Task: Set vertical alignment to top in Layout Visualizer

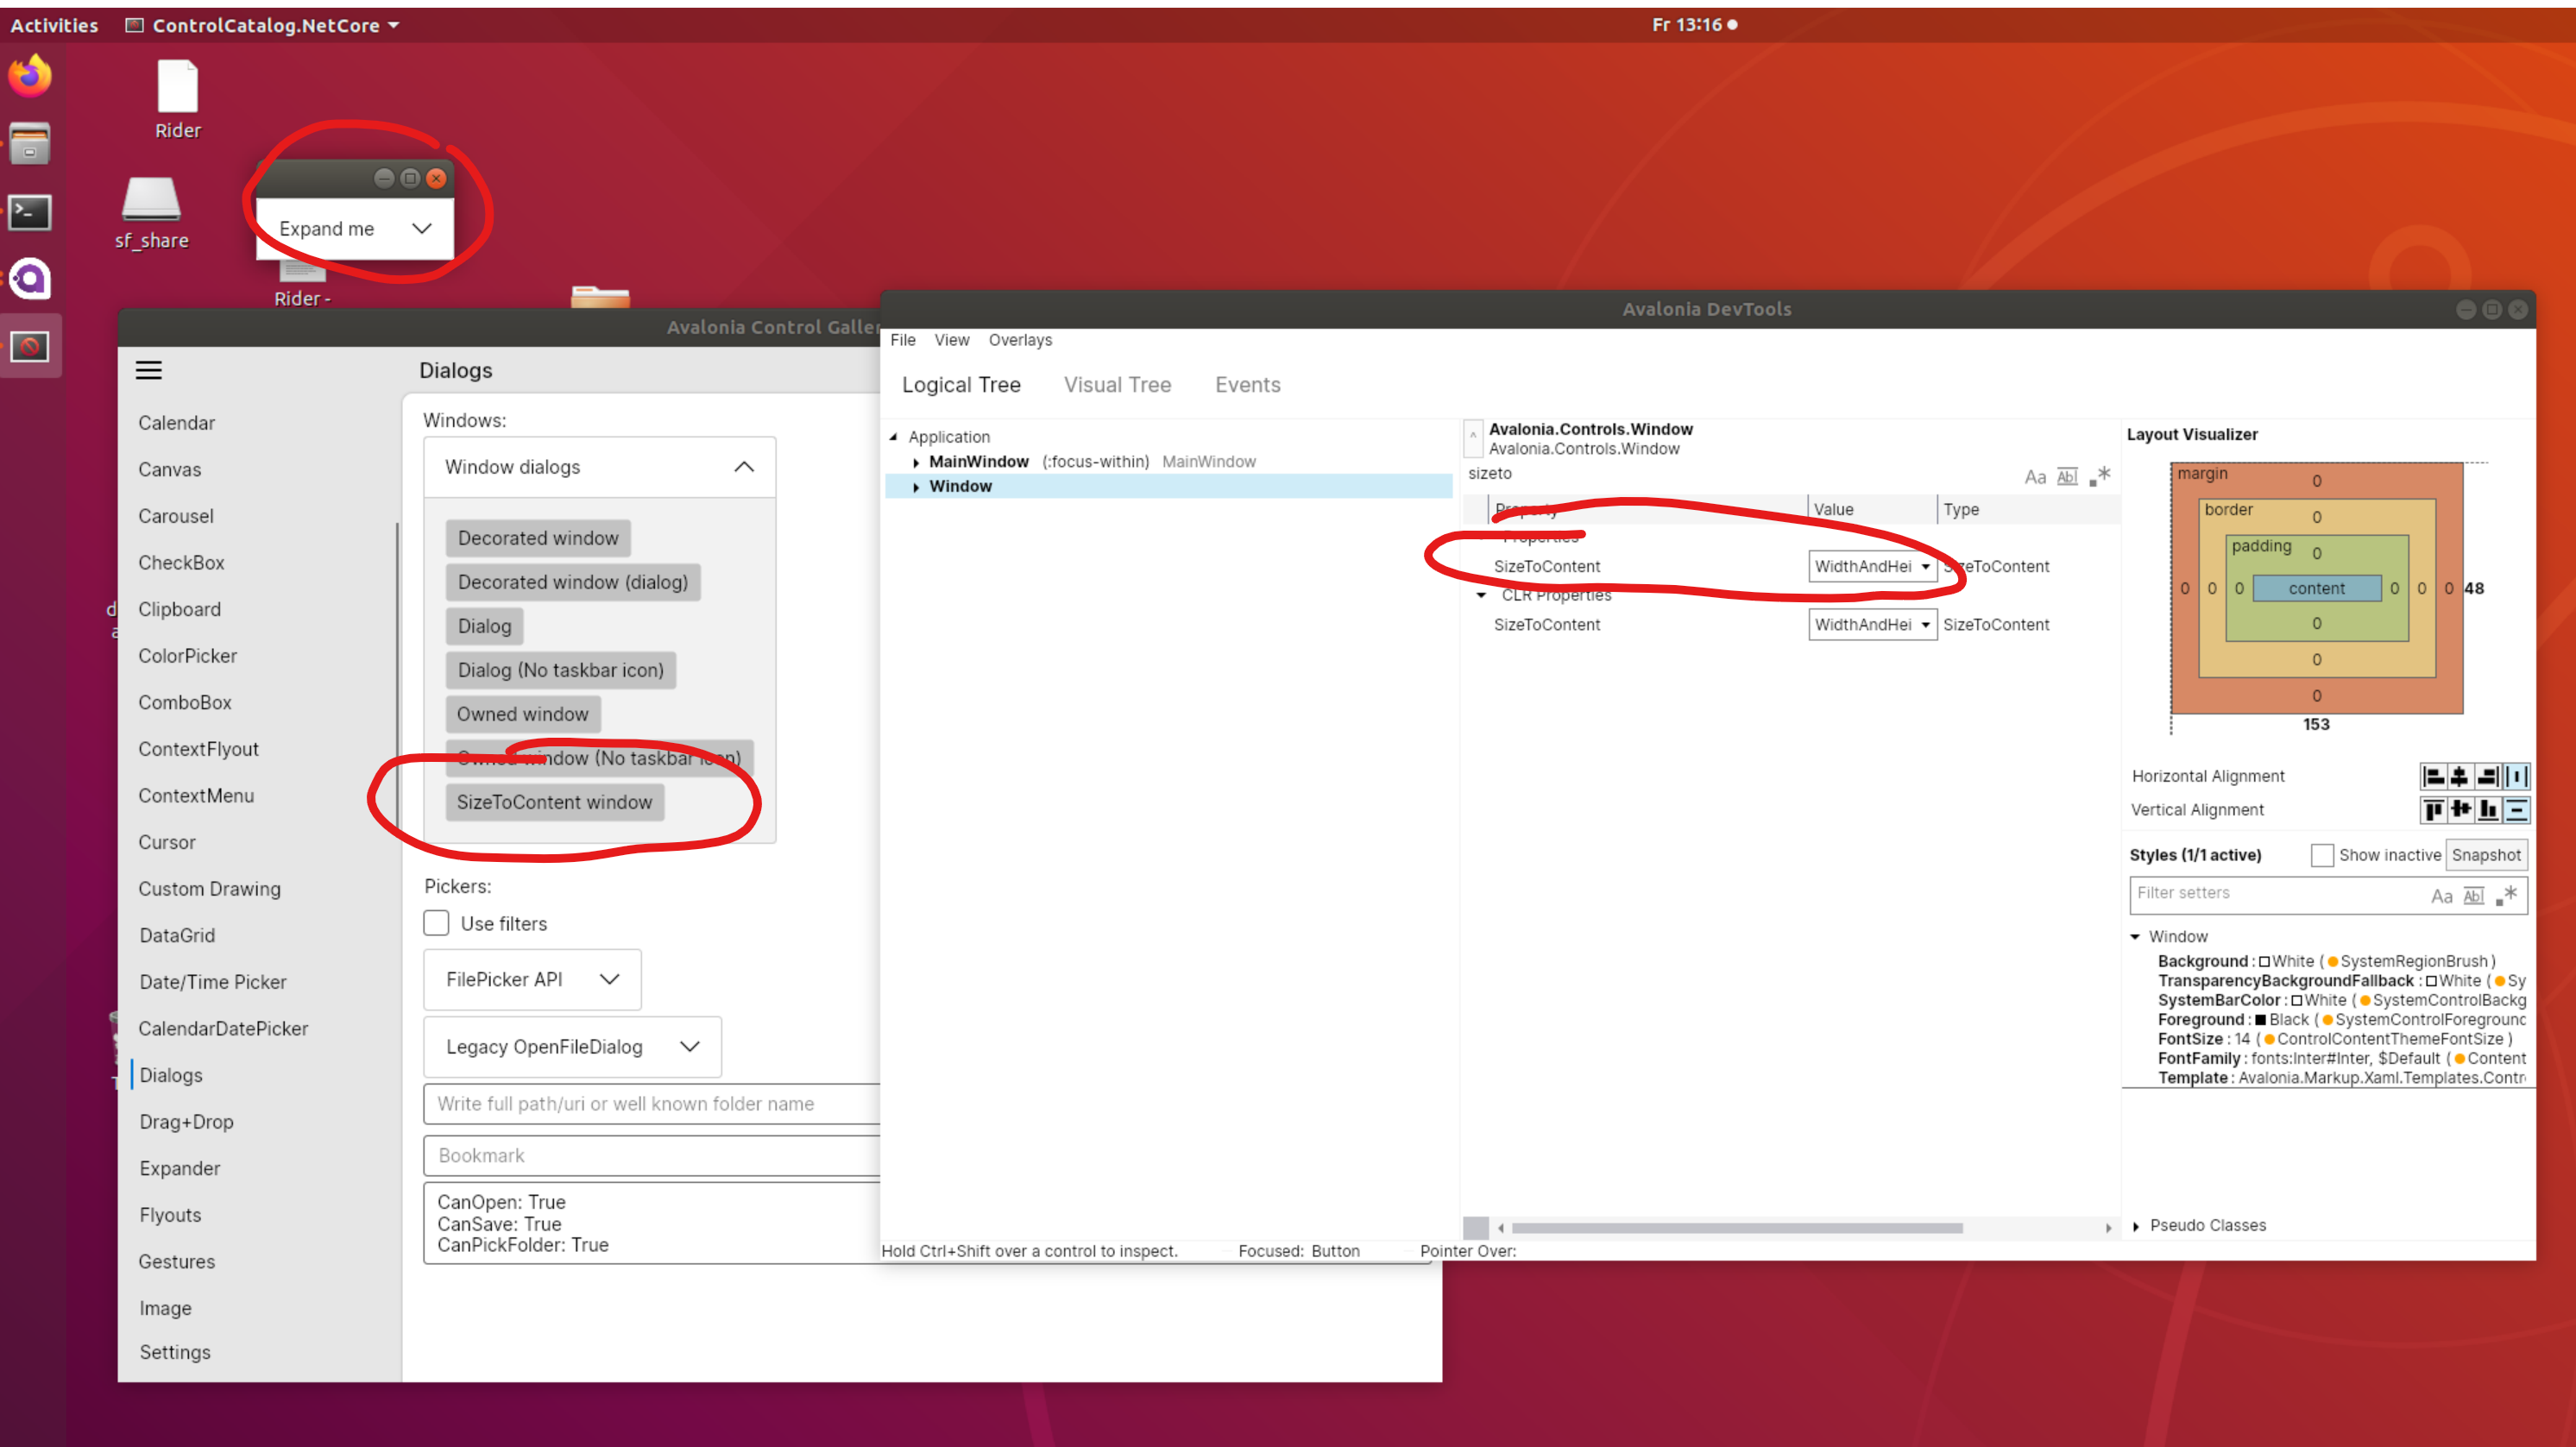Action: [2434, 810]
